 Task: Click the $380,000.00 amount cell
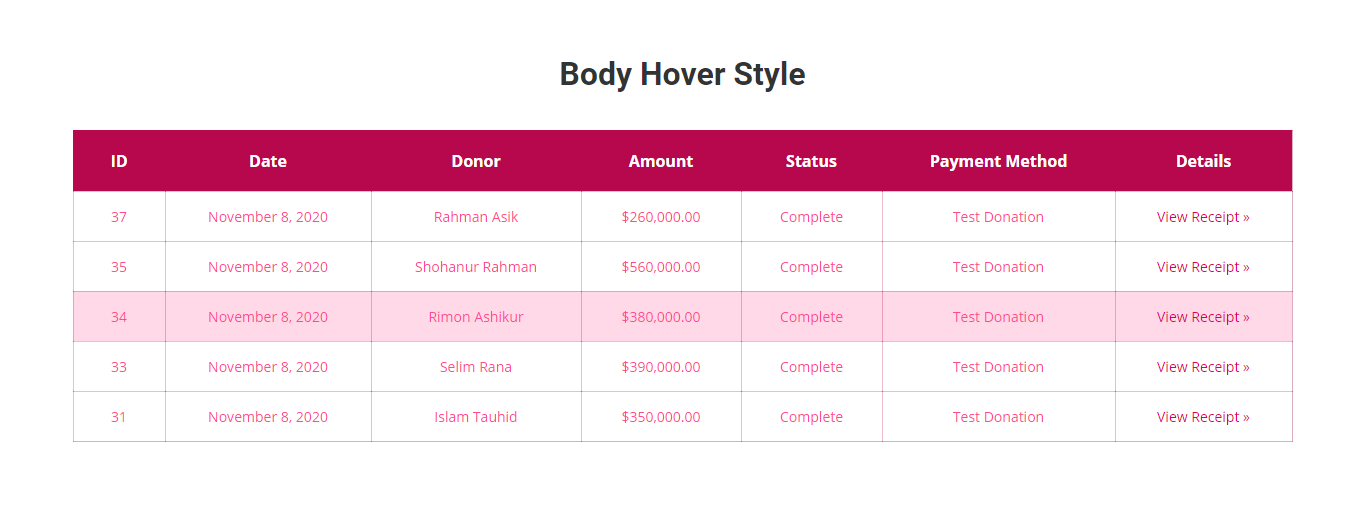(661, 317)
